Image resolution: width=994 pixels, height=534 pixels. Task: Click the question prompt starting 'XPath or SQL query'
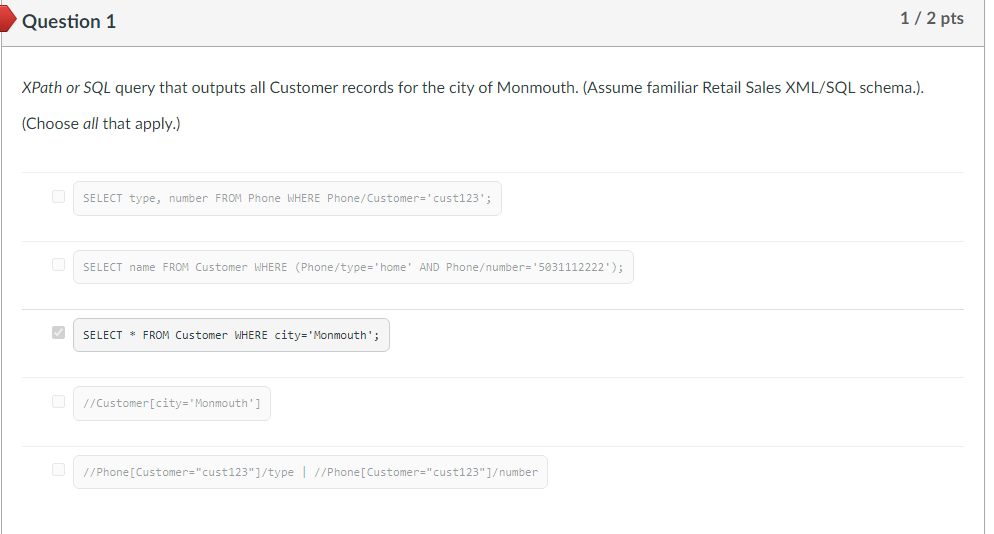[473, 88]
